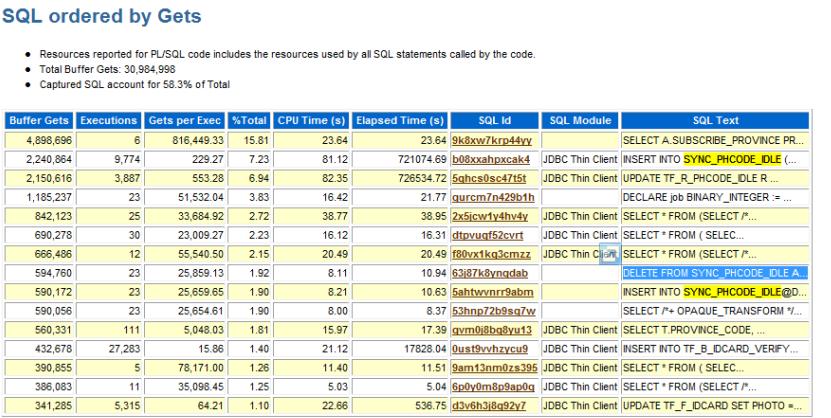
Task: Click the Executions value 27,283
Action: [x=124, y=349]
